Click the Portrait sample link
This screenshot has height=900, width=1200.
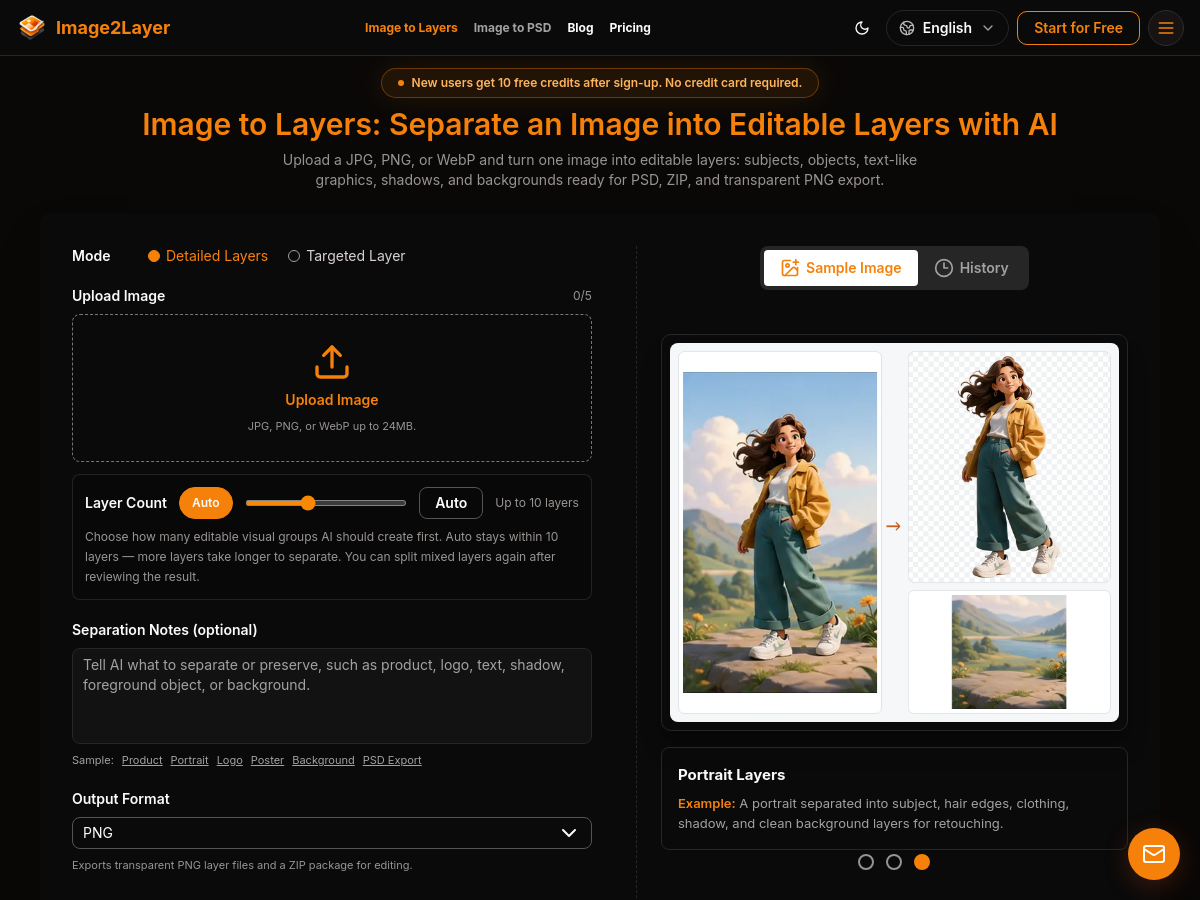(190, 760)
